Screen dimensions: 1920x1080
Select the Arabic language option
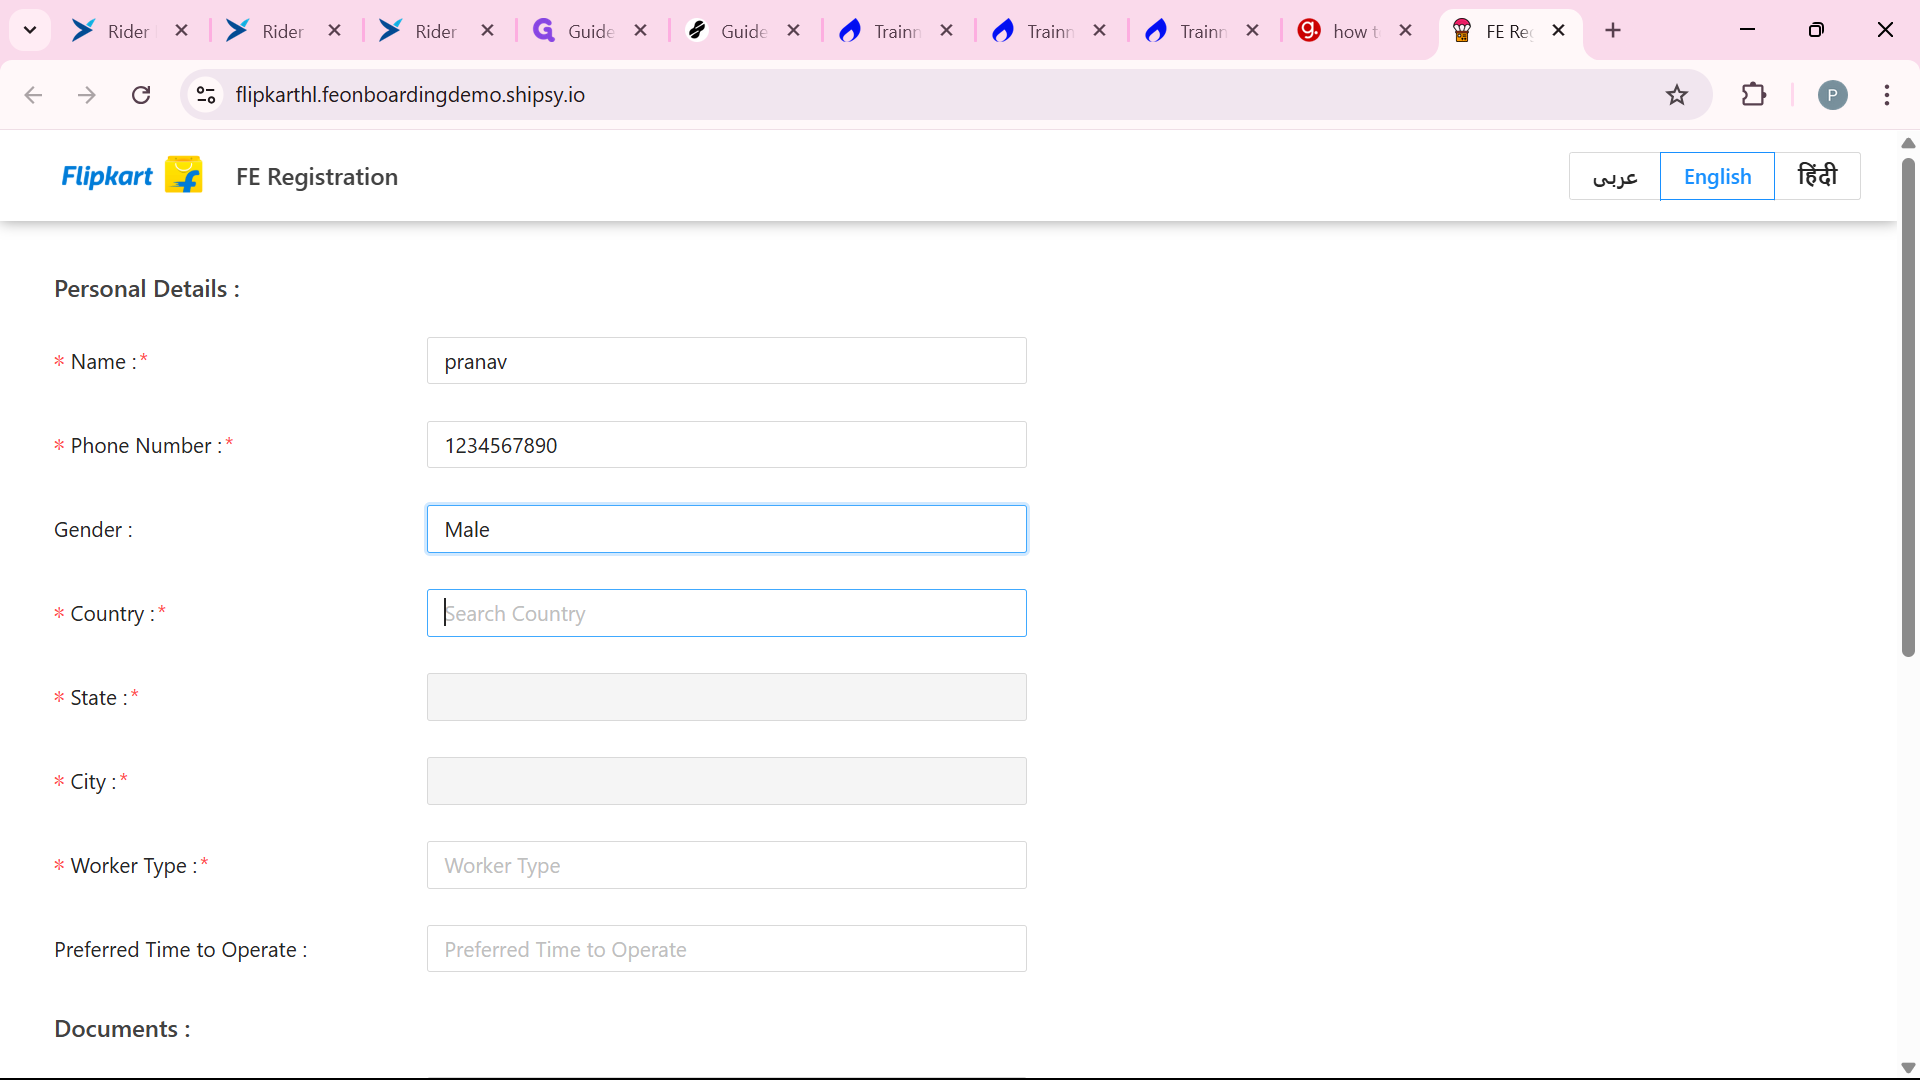coord(1615,176)
